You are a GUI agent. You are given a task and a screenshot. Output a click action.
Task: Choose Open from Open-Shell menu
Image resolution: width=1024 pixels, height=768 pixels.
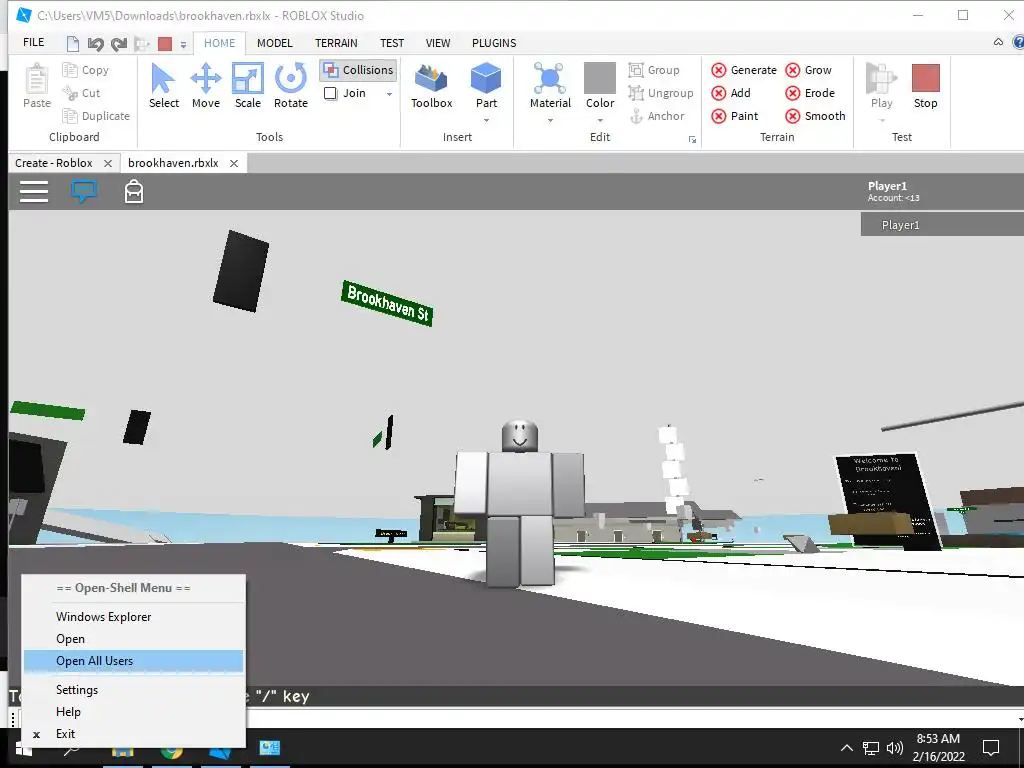pyautogui.click(x=134, y=639)
